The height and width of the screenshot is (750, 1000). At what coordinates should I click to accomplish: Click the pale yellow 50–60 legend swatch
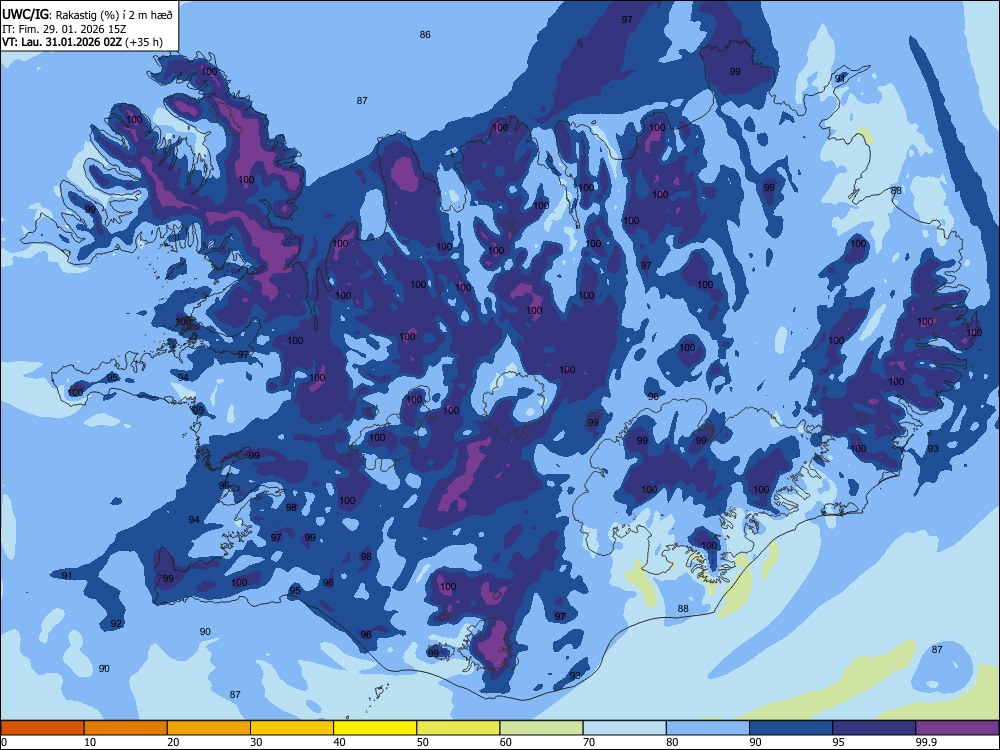pyautogui.click(x=459, y=728)
